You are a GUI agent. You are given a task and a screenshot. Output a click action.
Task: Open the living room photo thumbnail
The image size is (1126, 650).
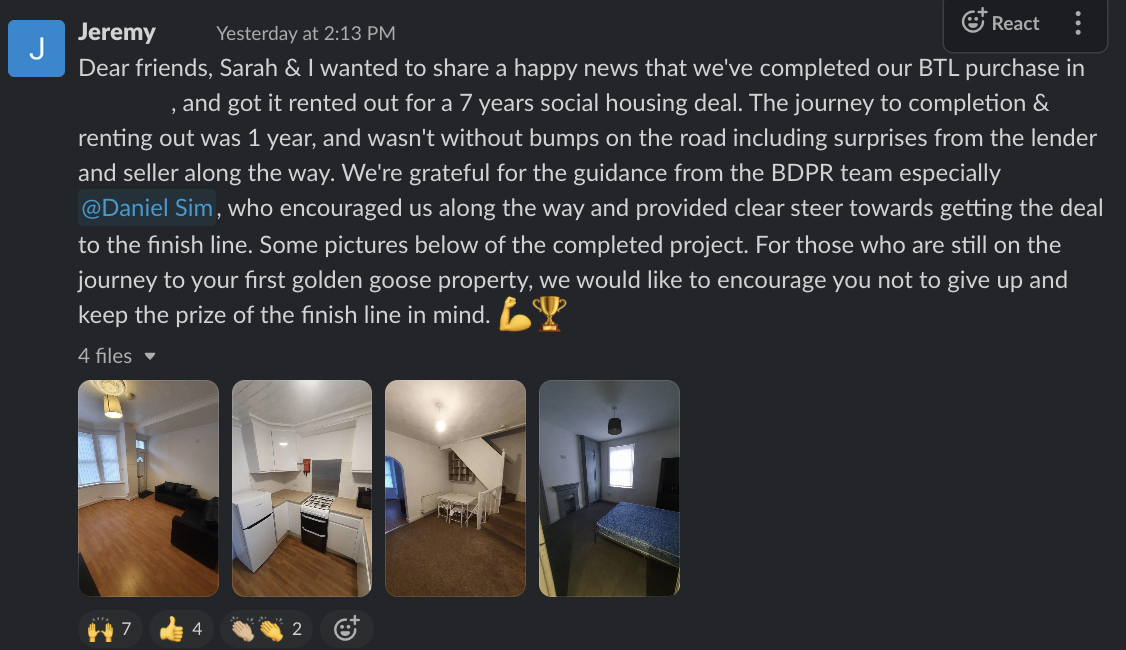point(149,488)
